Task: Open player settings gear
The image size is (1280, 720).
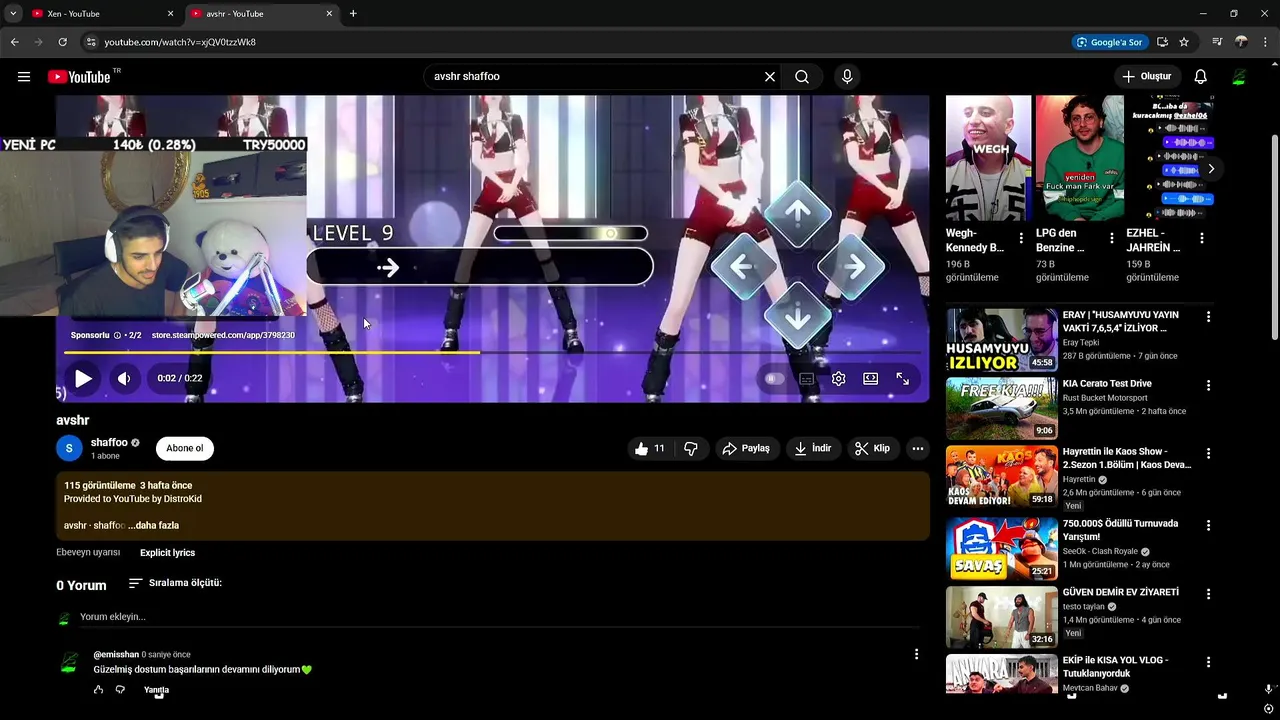Action: 838,379
